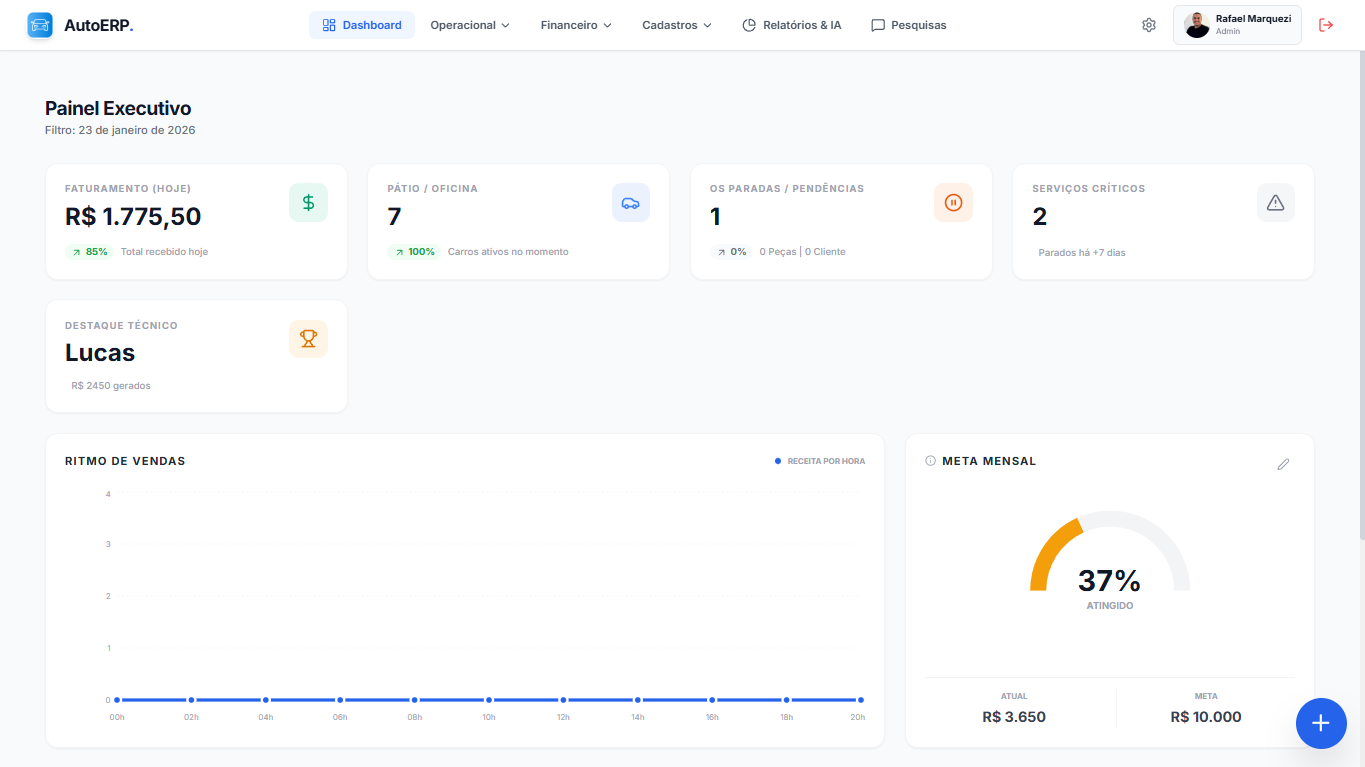Screen dimensions: 1365x767
Task: Go to the Pesquisas menu item
Action: [x=908, y=25]
